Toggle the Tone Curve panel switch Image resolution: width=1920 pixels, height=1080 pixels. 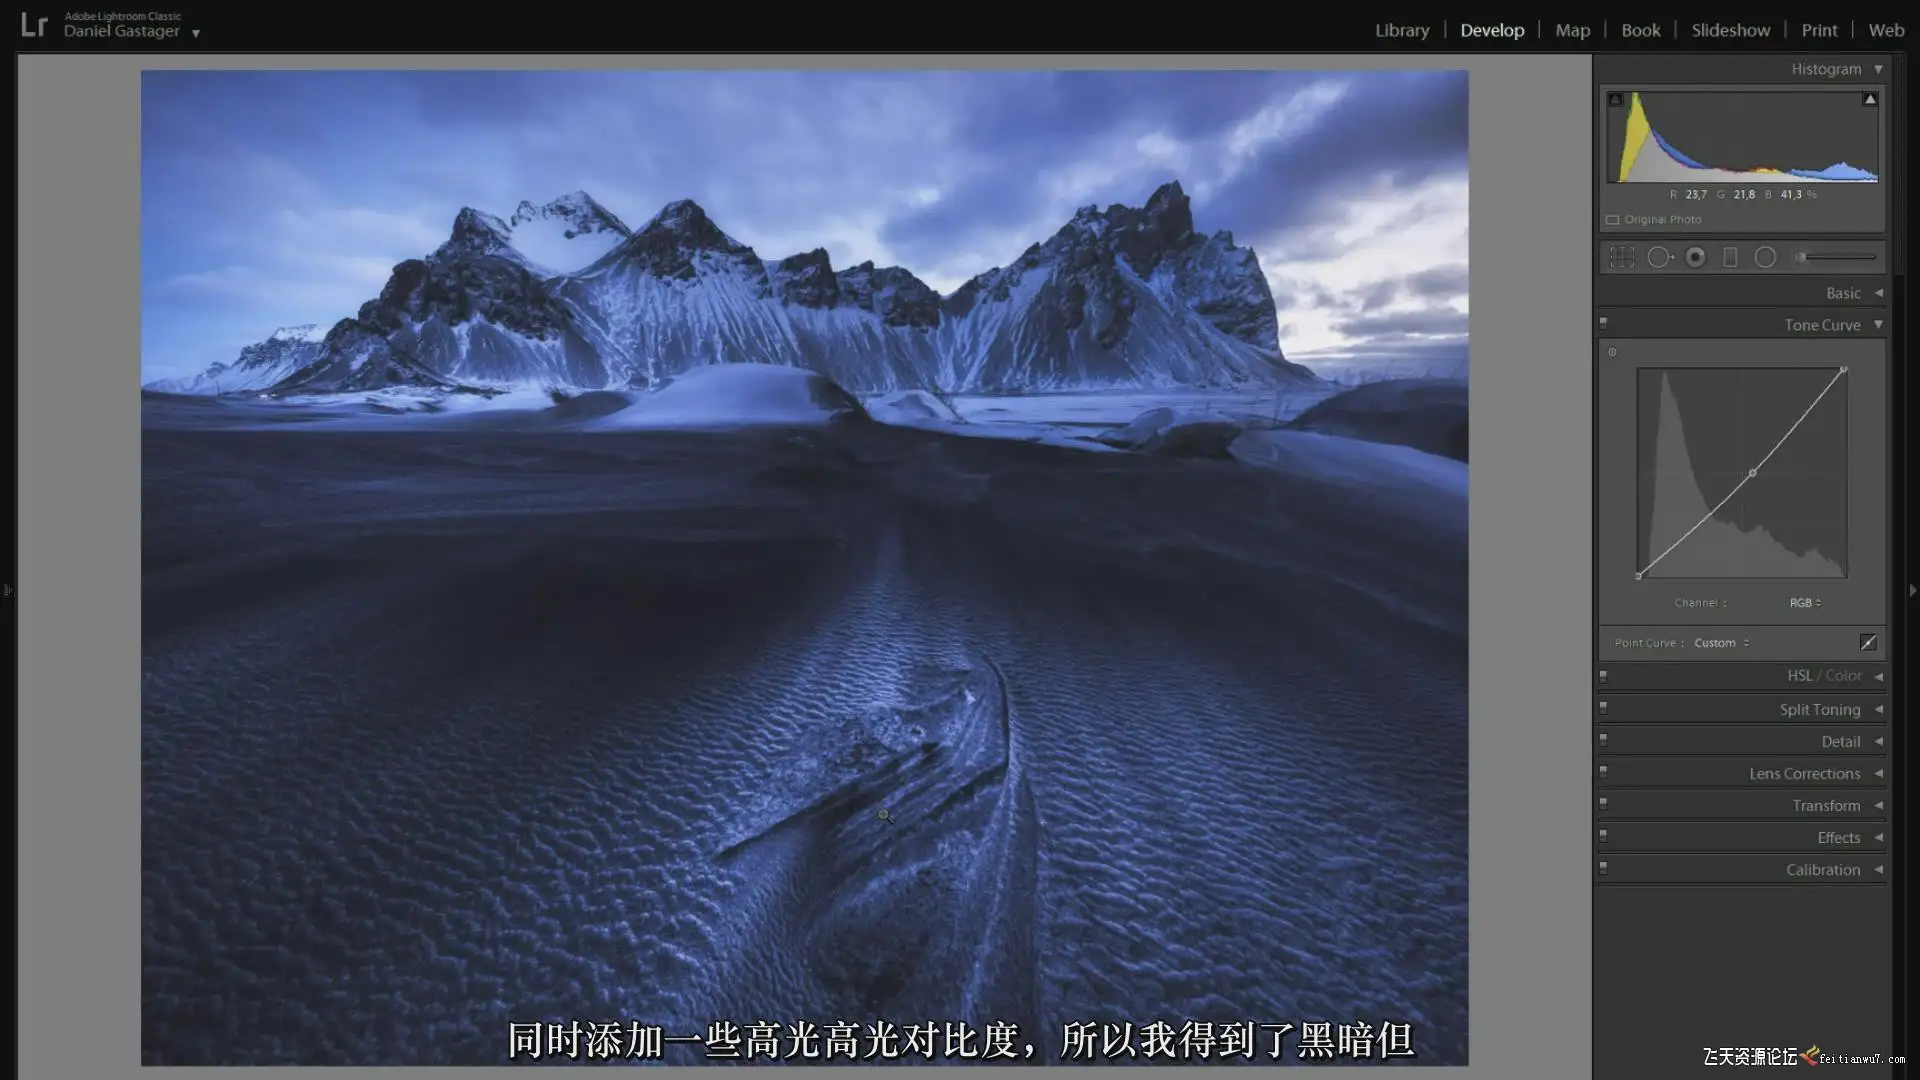tap(1604, 323)
